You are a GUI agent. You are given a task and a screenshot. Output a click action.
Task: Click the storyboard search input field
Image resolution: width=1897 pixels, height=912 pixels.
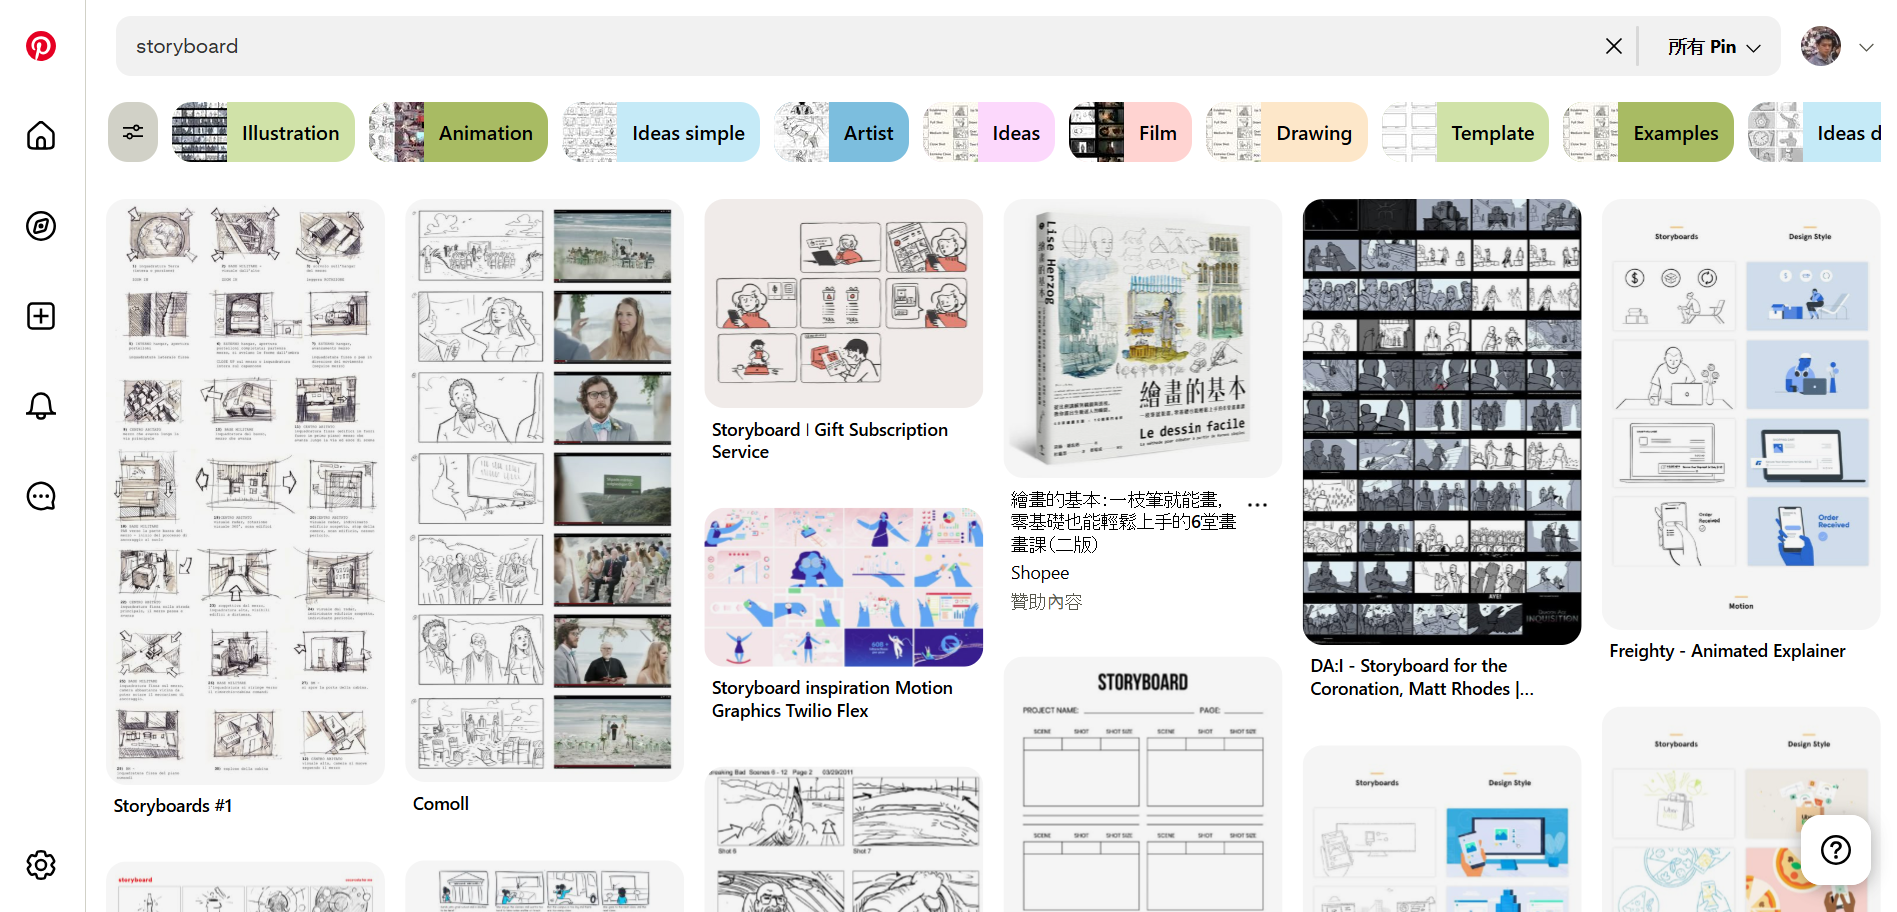point(850,46)
